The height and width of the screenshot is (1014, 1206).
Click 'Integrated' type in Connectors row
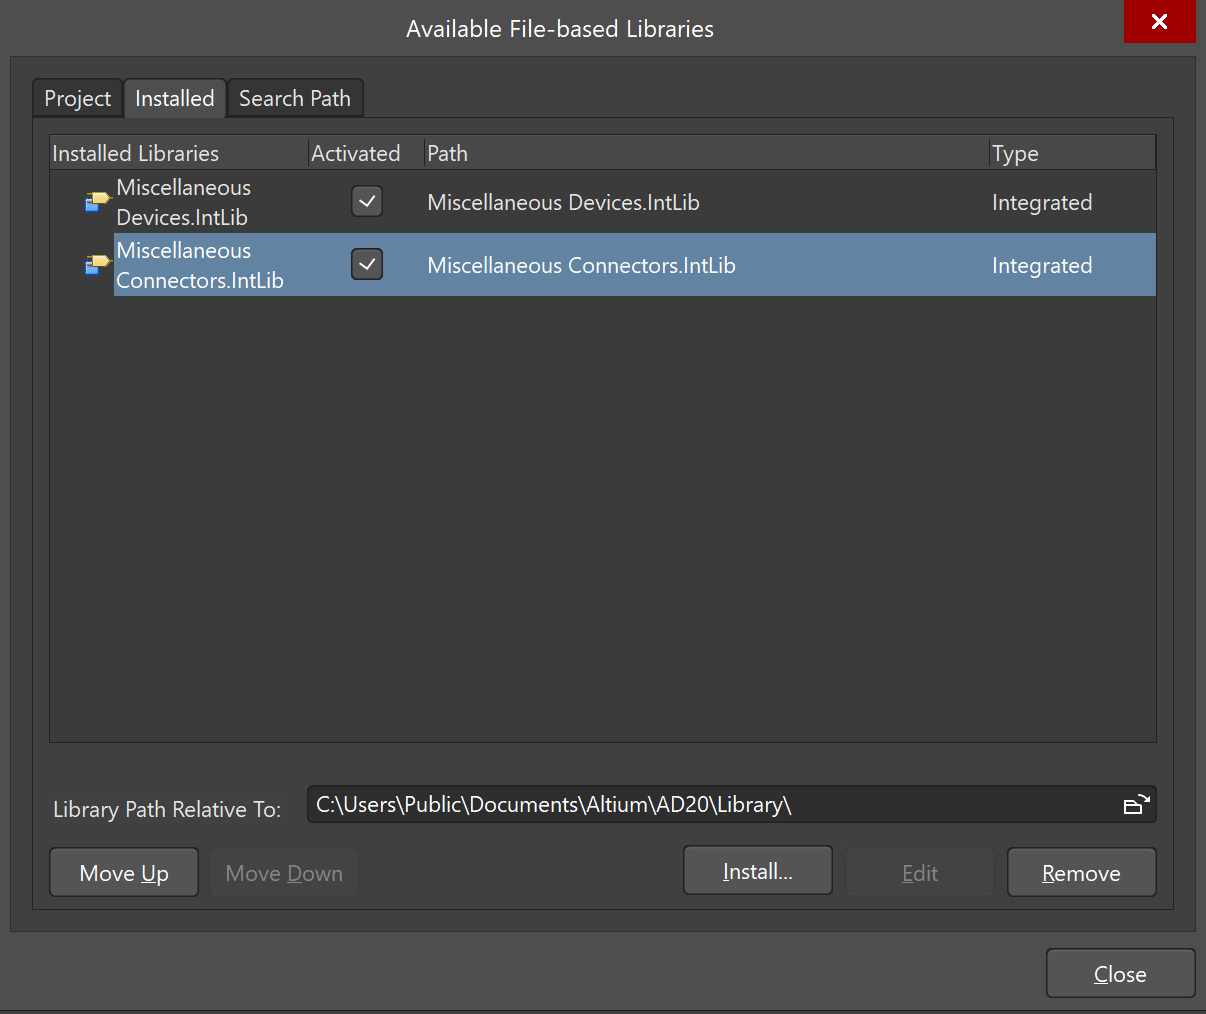tap(1042, 265)
